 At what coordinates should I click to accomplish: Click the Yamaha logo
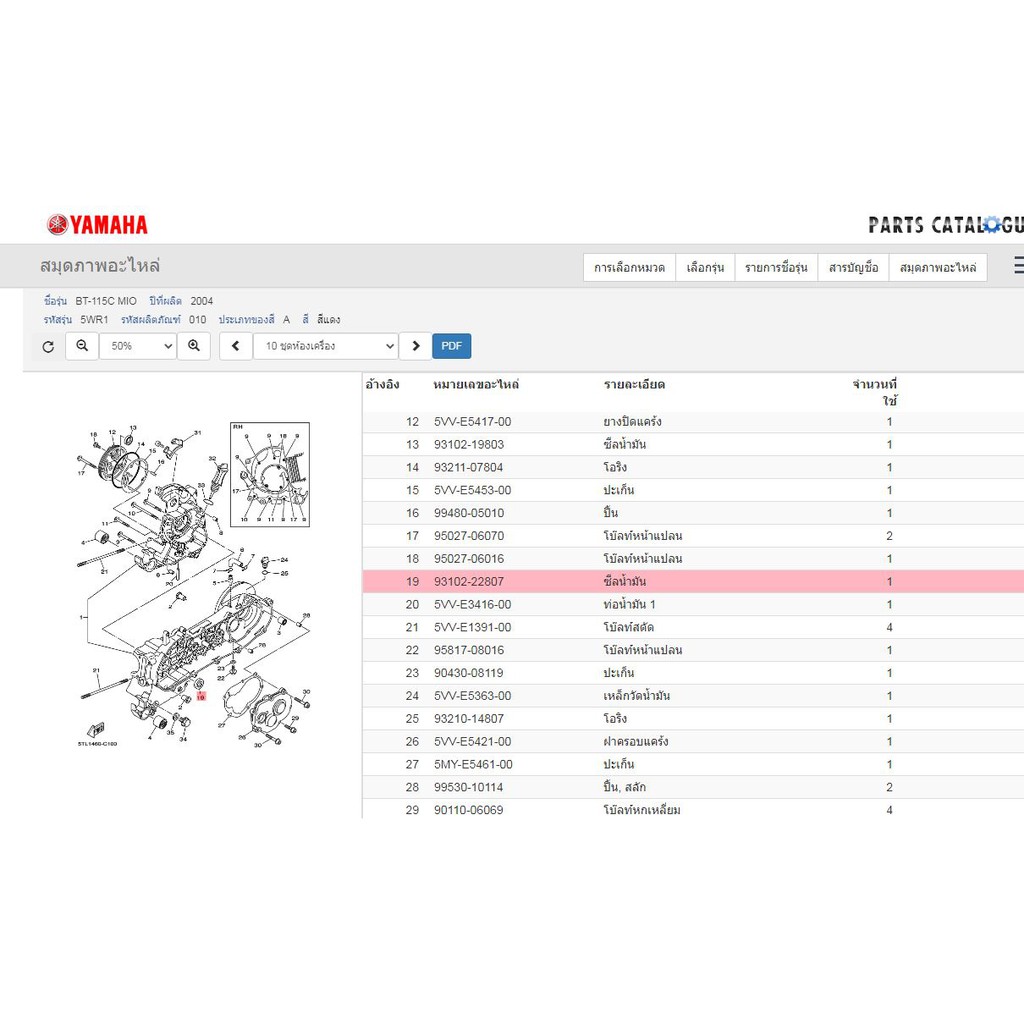click(x=97, y=225)
